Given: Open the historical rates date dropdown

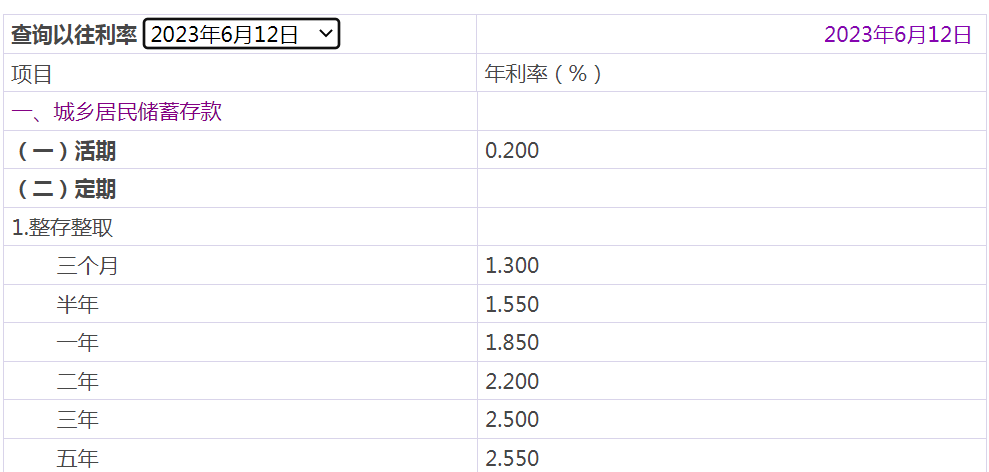Looking at the screenshot, I should 242,33.
